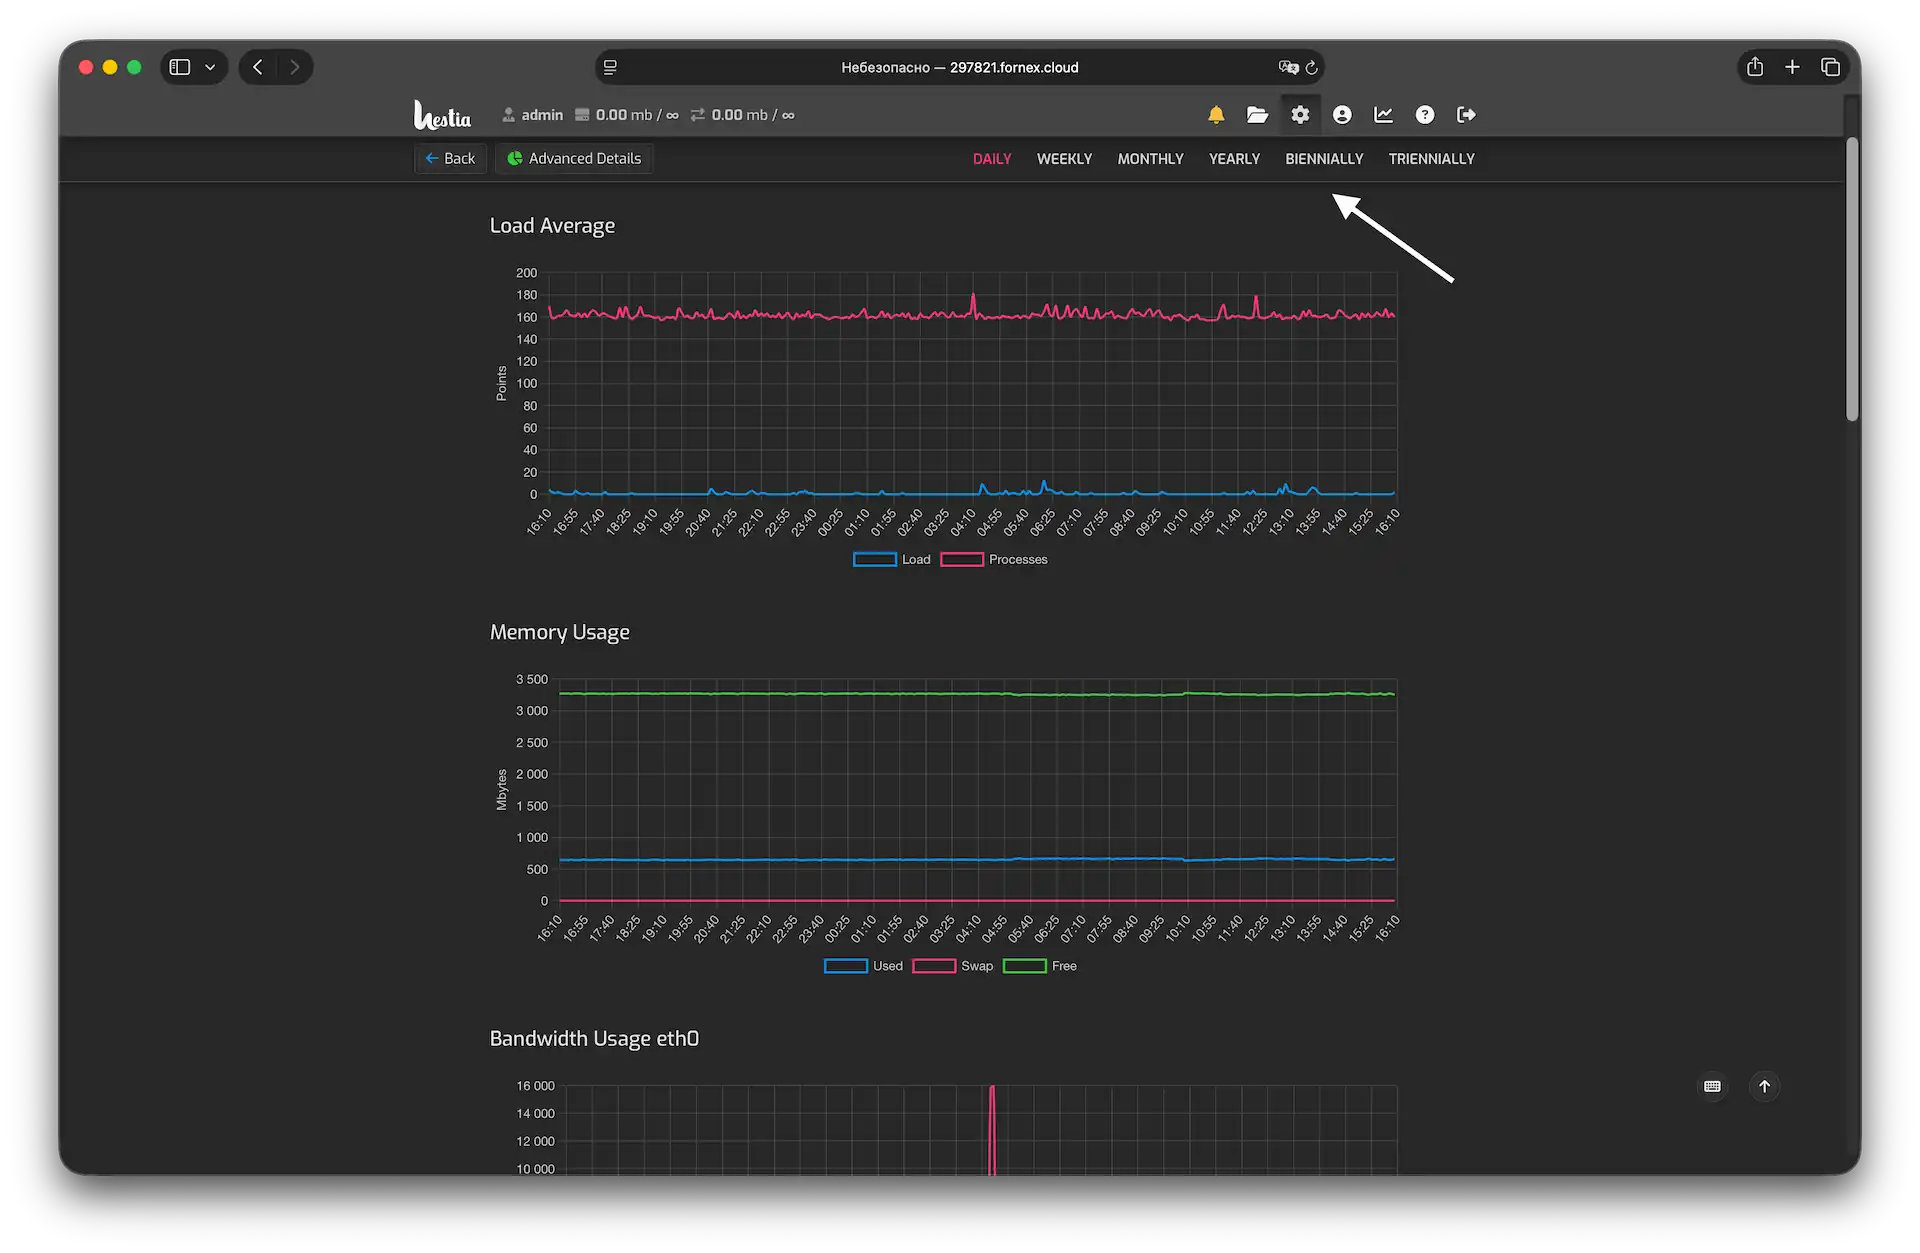Image resolution: width=1920 pixels, height=1253 pixels.
Task: Click the page vertical scrollbar
Action: [1852, 280]
